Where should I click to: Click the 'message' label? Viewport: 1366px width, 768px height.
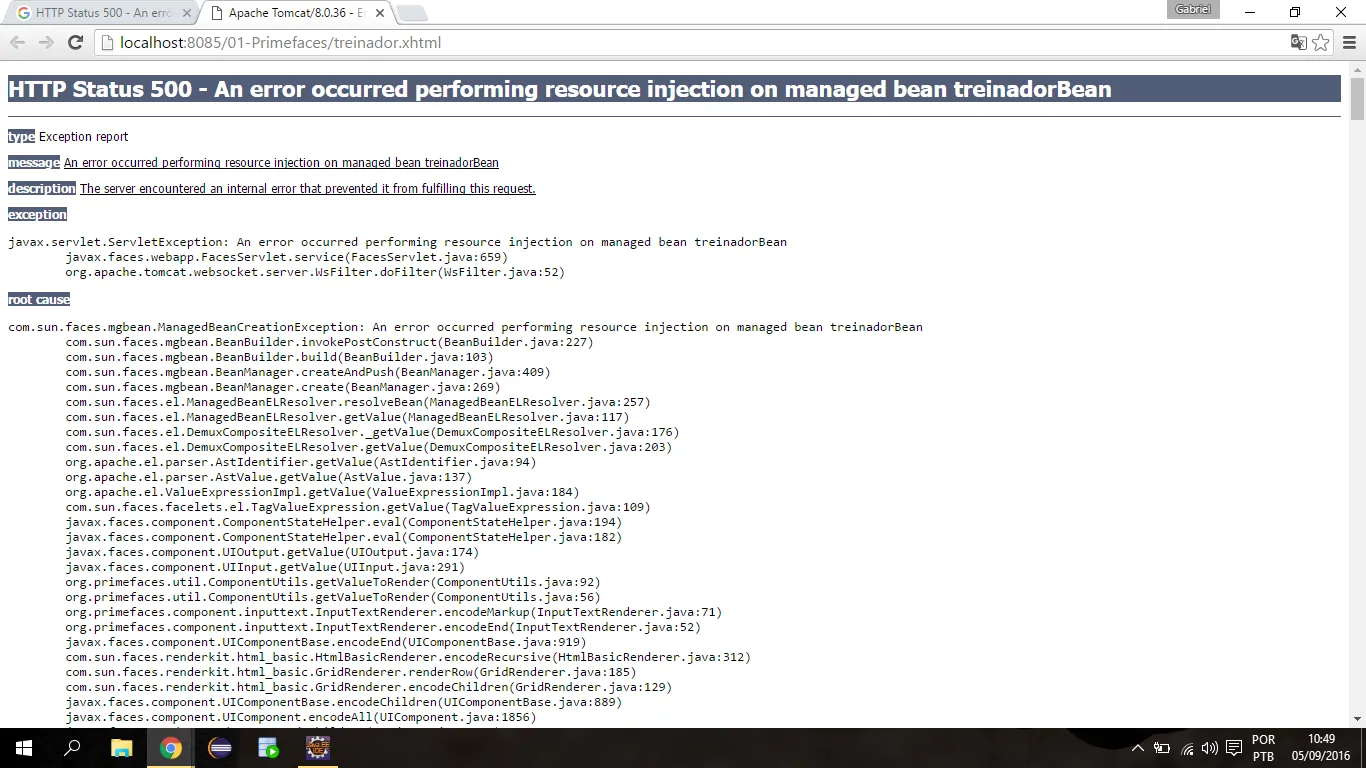coord(34,162)
